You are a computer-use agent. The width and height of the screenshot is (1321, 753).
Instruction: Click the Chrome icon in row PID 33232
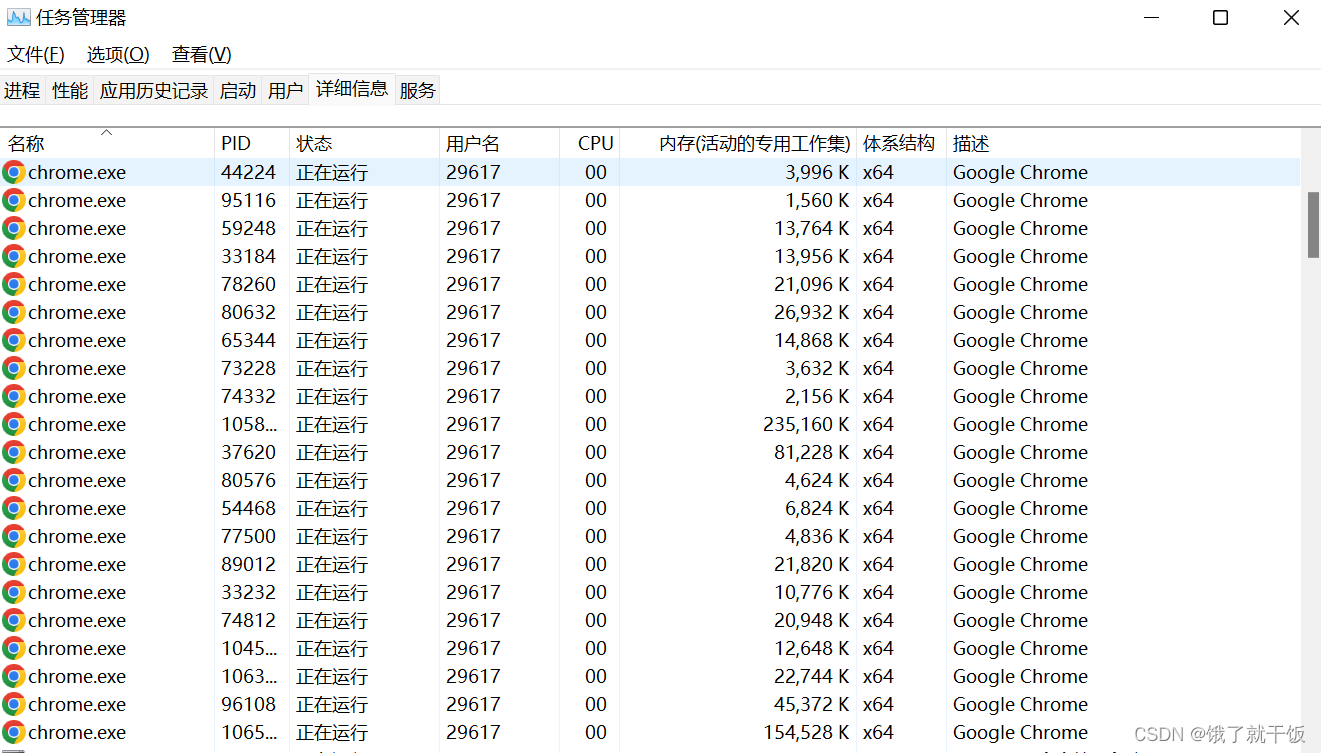pos(14,592)
